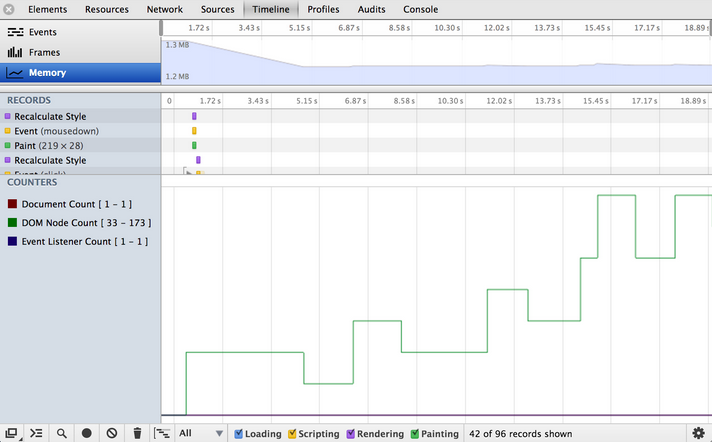Show the console drawer icon

(36, 433)
